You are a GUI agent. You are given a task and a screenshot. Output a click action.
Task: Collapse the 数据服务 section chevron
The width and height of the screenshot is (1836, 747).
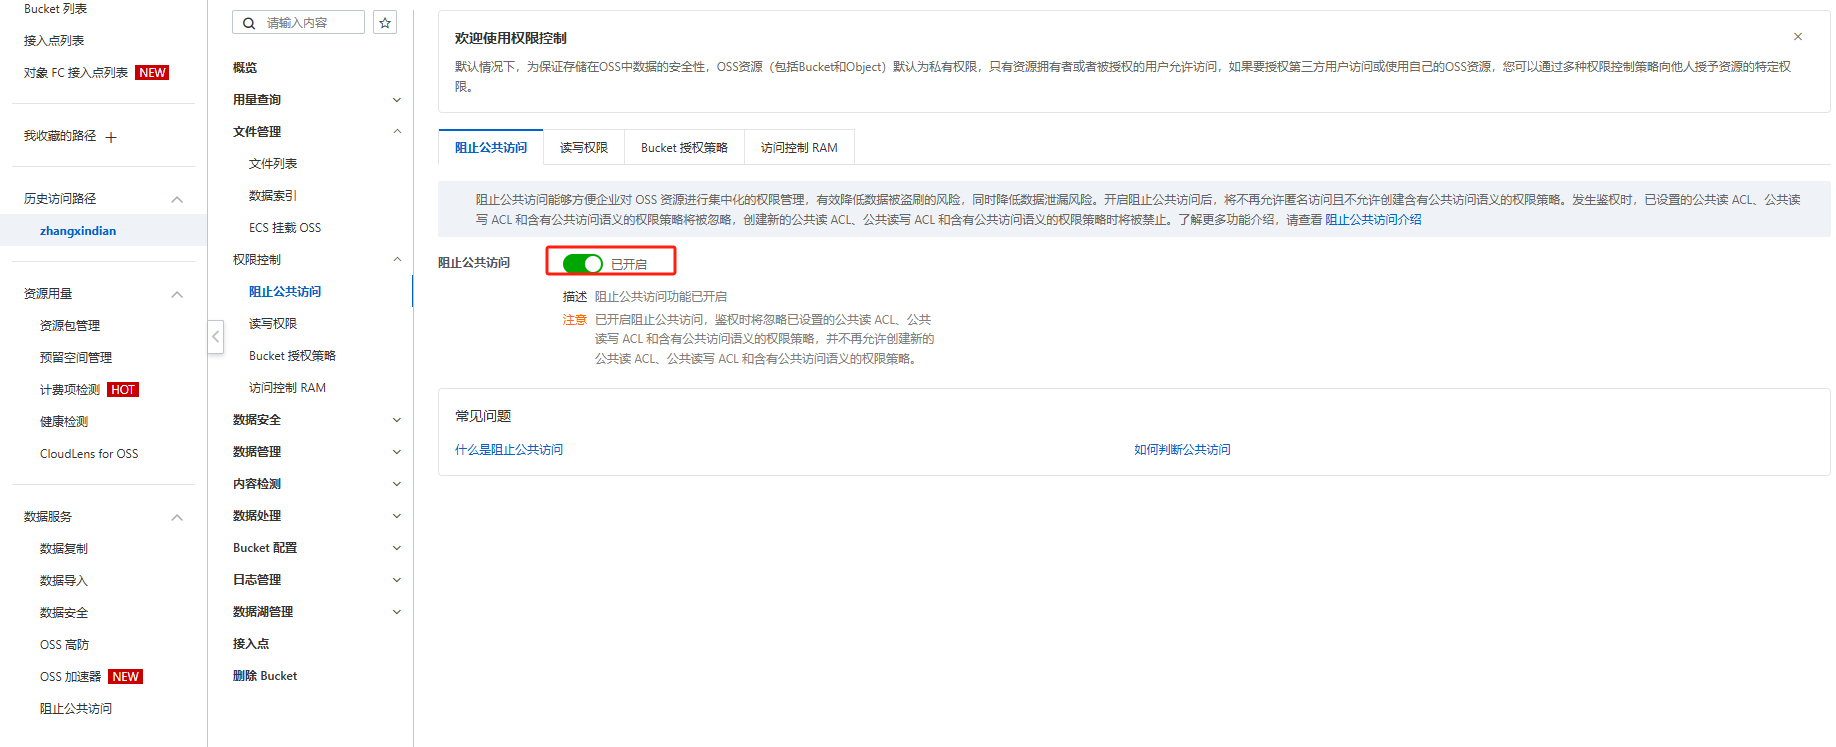click(177, 517)
